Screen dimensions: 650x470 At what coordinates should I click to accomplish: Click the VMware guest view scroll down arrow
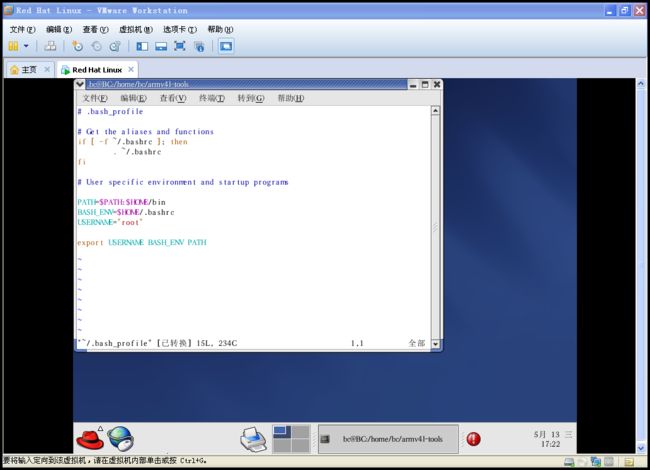pyautogui.click(x=641, y=448)
